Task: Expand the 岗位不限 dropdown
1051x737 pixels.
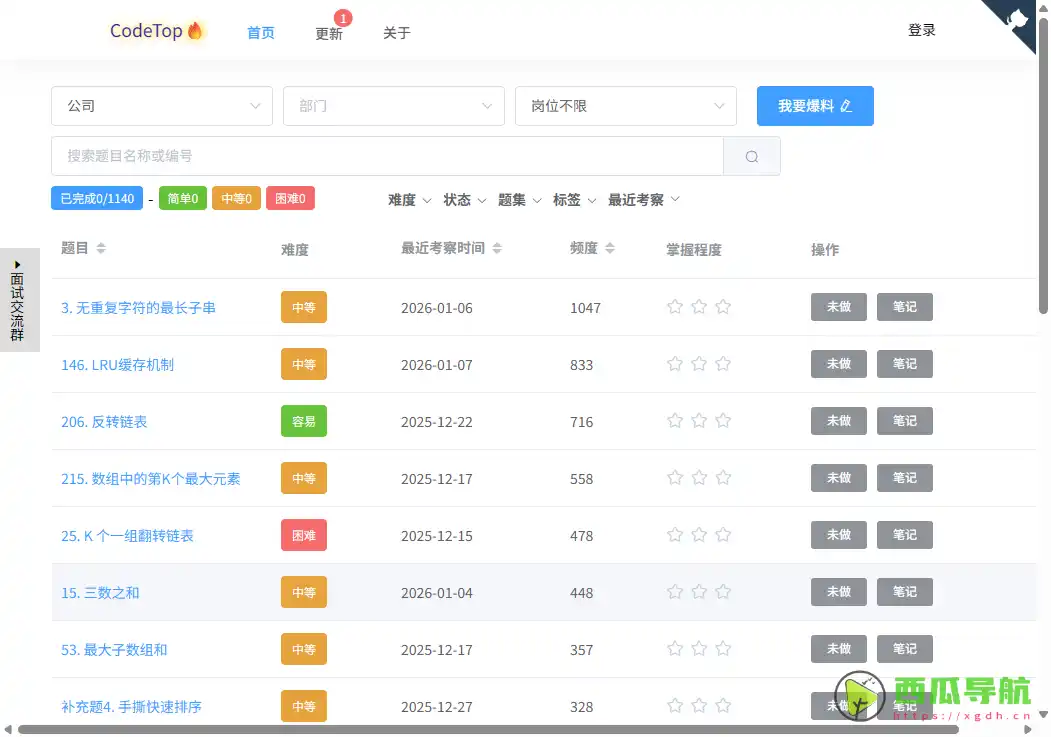Action: tap(625, 105)
